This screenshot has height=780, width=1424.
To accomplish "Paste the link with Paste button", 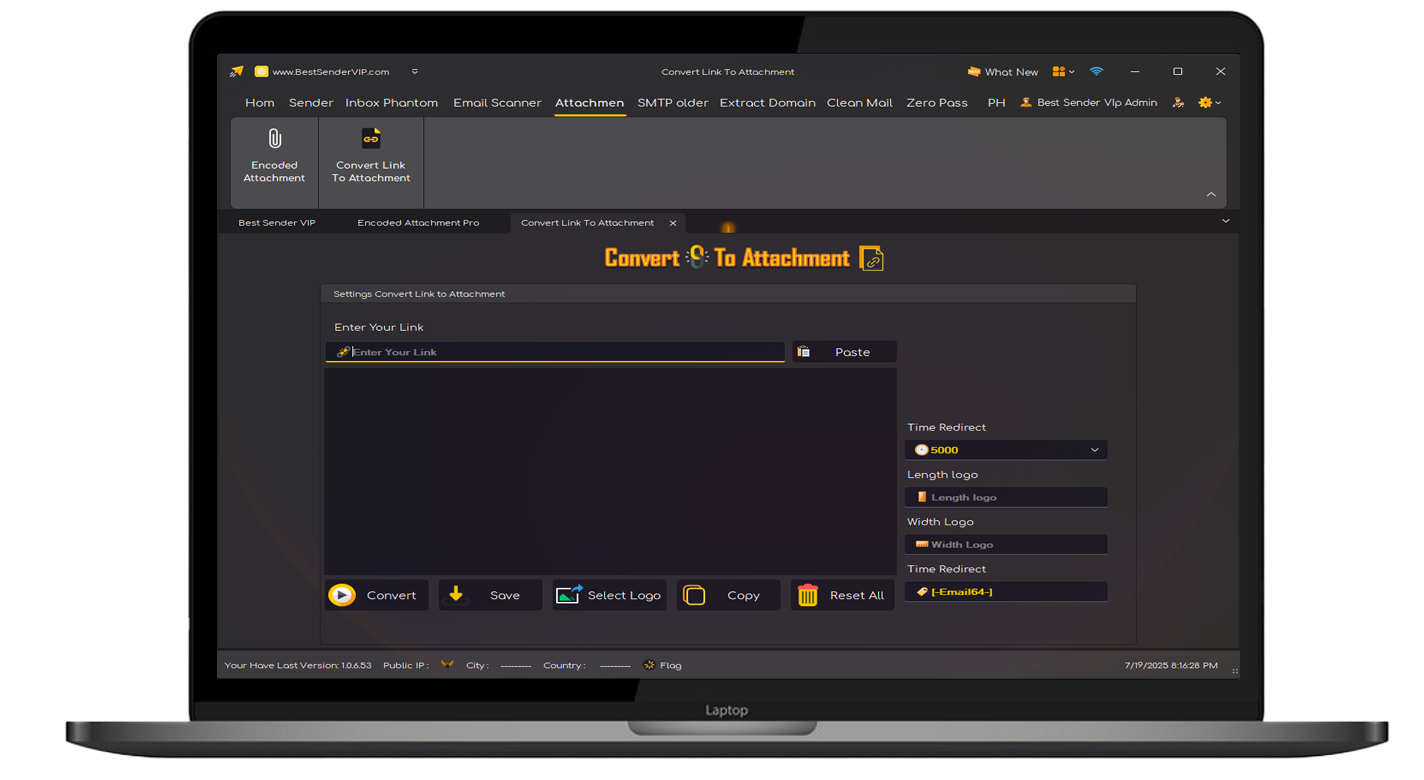I will point(844,352).
